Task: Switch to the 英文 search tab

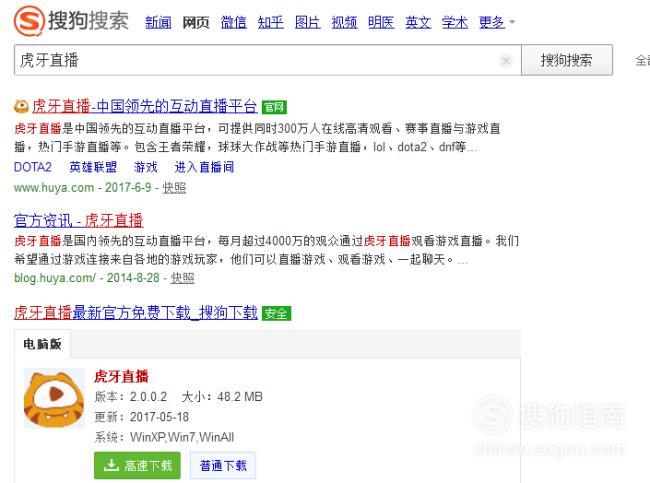Action: (418, 22)
